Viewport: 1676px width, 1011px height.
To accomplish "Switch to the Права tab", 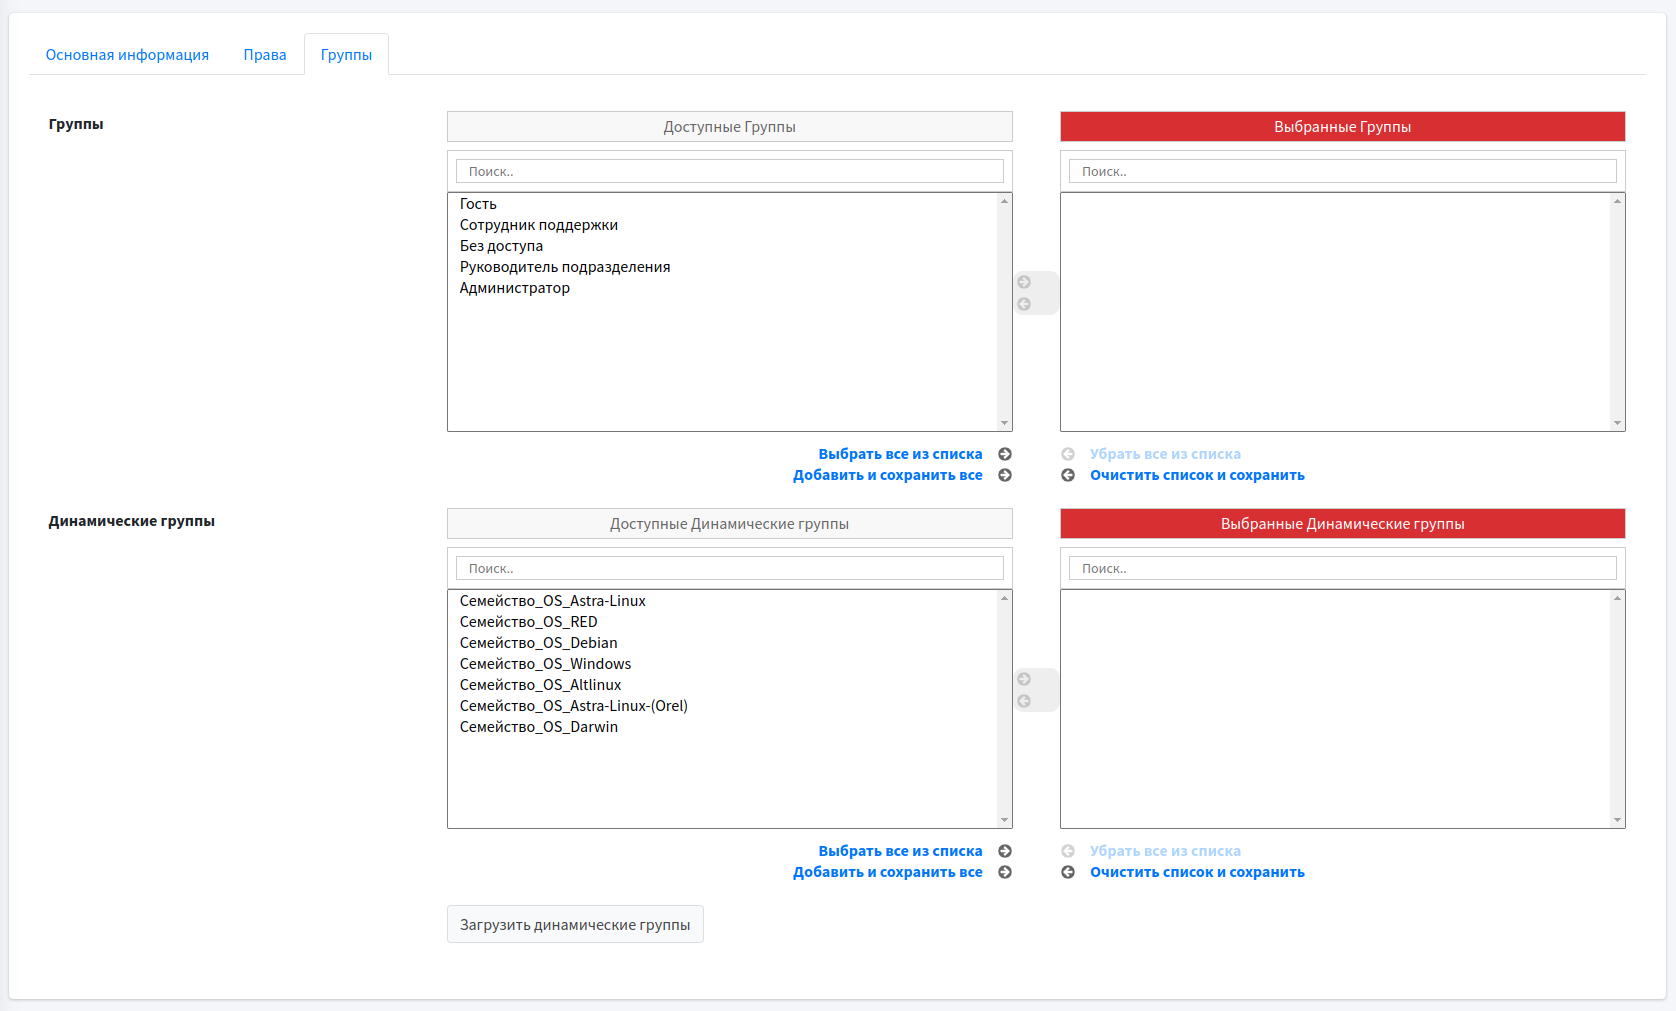I will coord(265,55).
